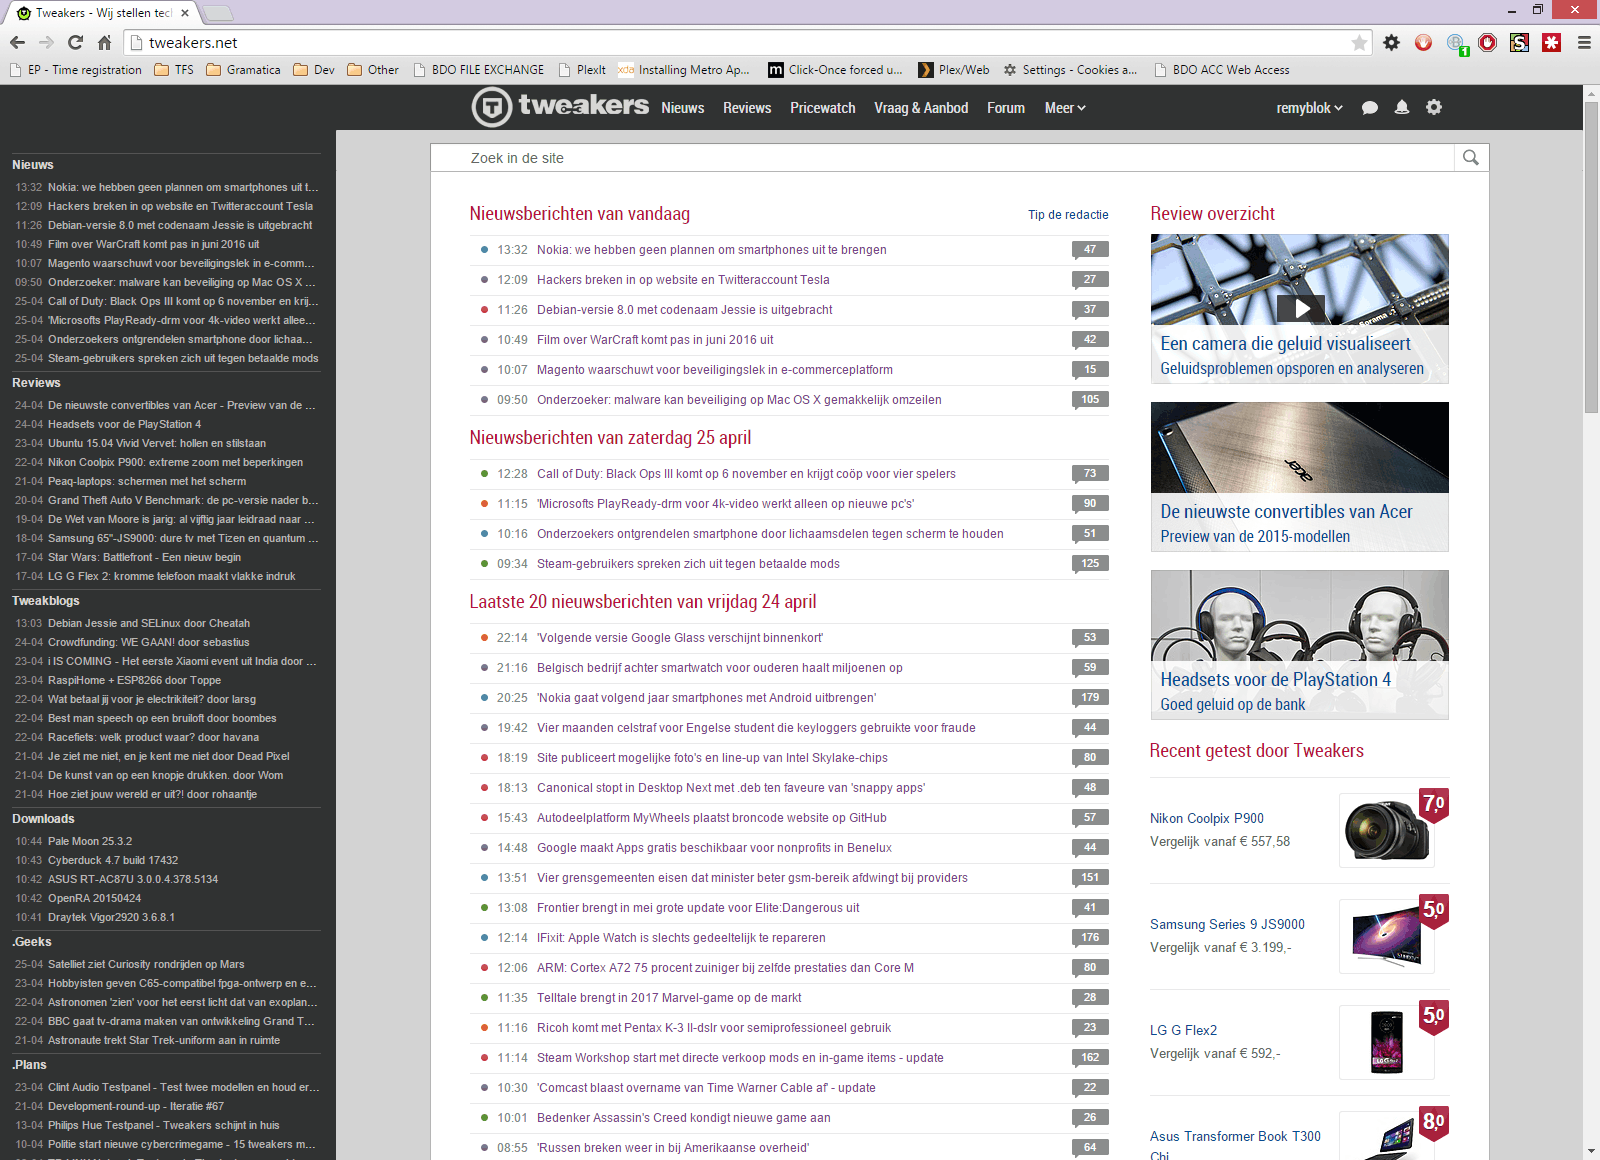Open article about Hackers breaking into Tesla website
This screenshot has width=1600, height=1160.
point(683,280)
